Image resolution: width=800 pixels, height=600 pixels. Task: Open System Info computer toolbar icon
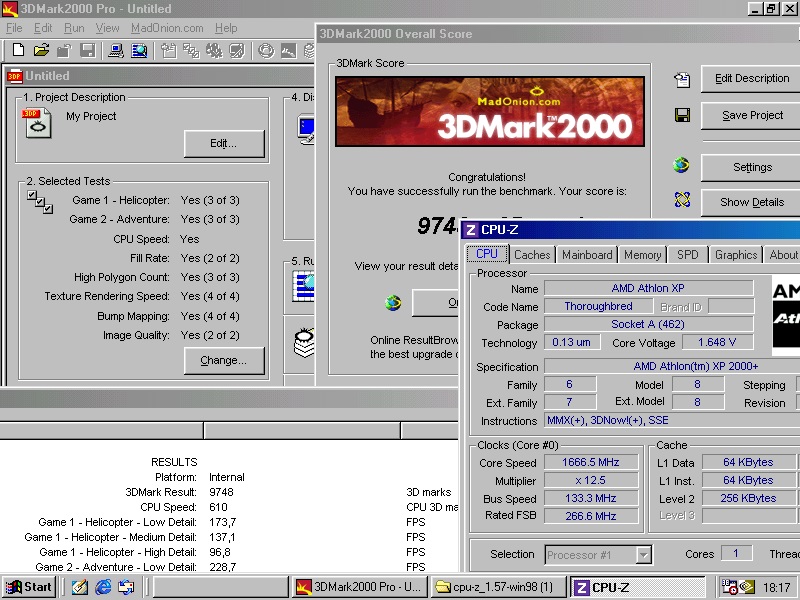pos(116,51)
